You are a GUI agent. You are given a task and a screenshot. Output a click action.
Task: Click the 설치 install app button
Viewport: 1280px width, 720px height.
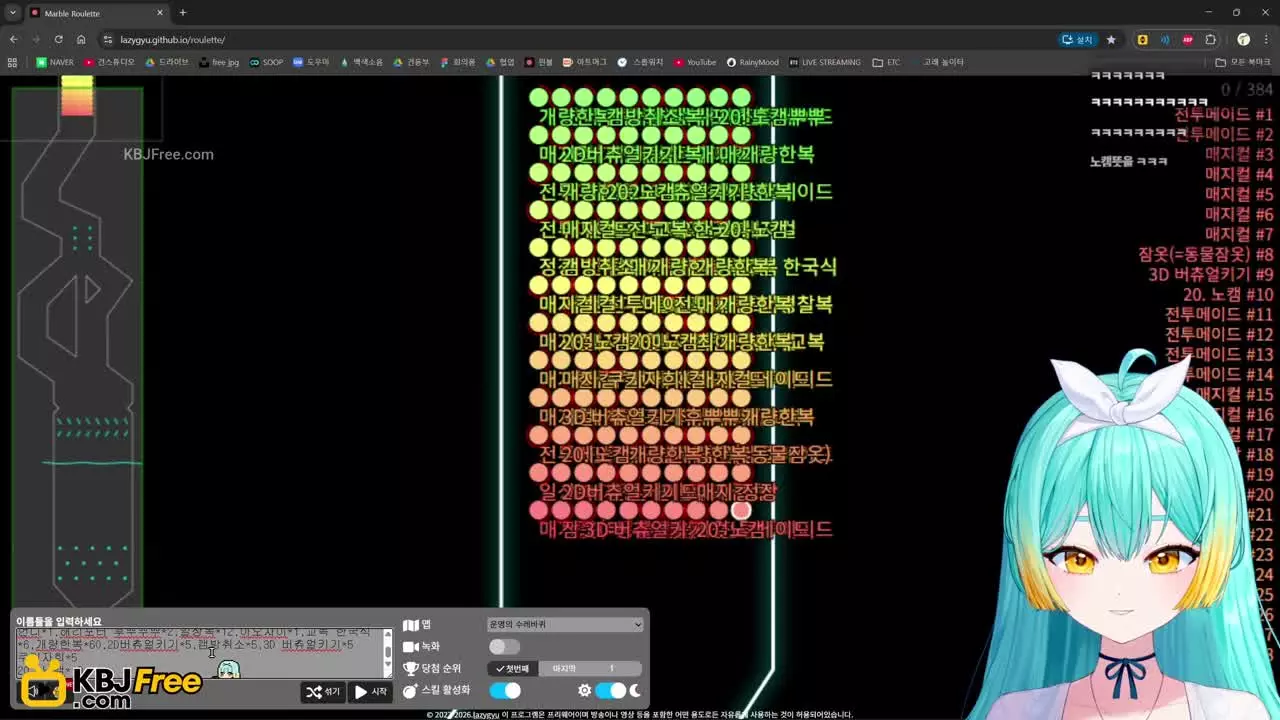pyautogui.click(x=1077, y=40)
